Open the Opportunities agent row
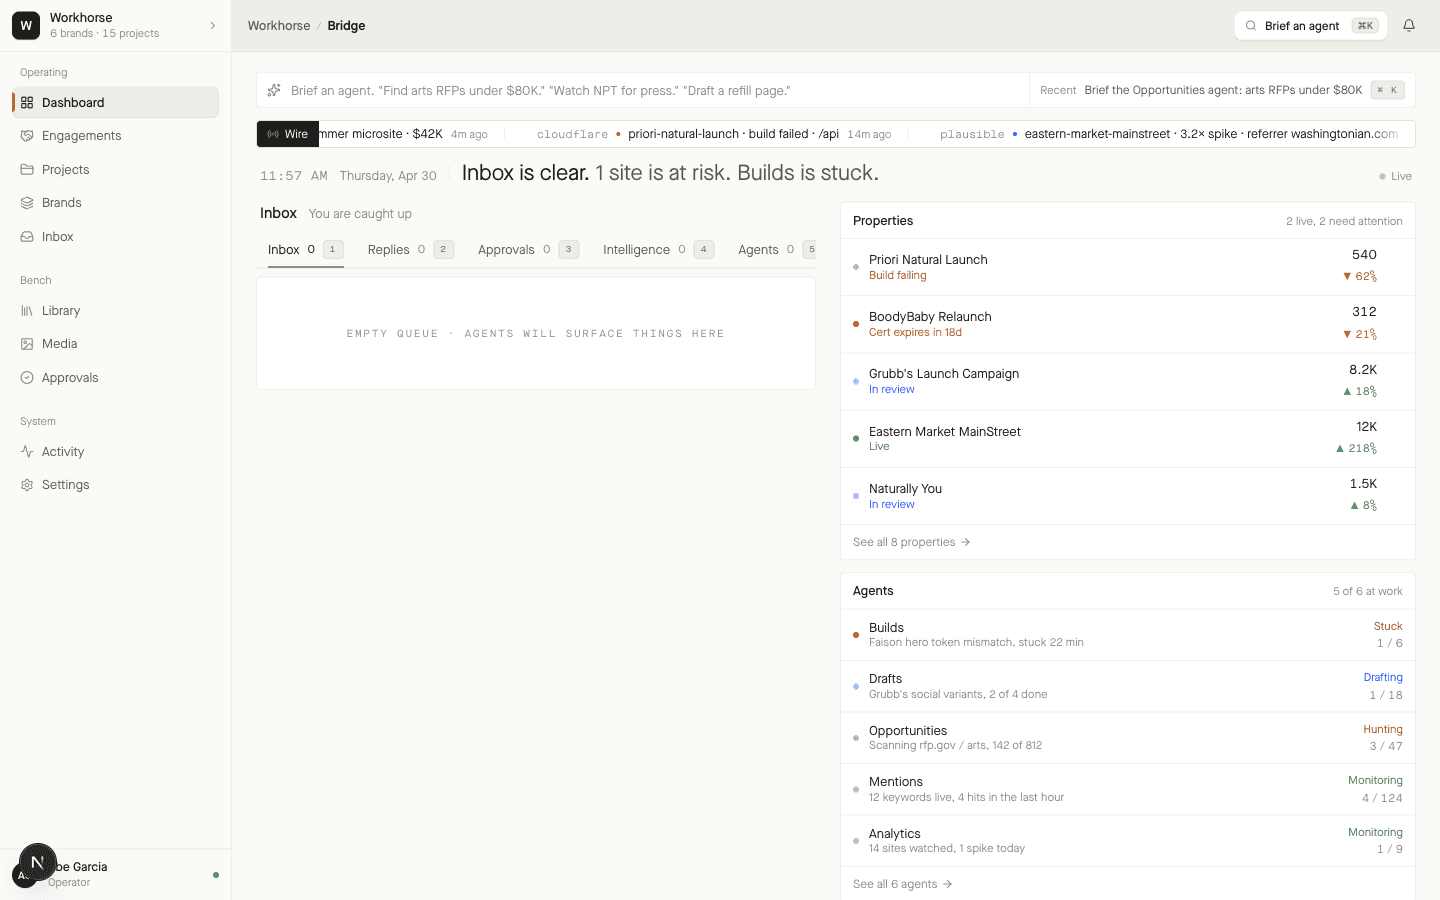Viewport: 1440px width, 900px height. pyautogui.click(x=1128, y=738)
